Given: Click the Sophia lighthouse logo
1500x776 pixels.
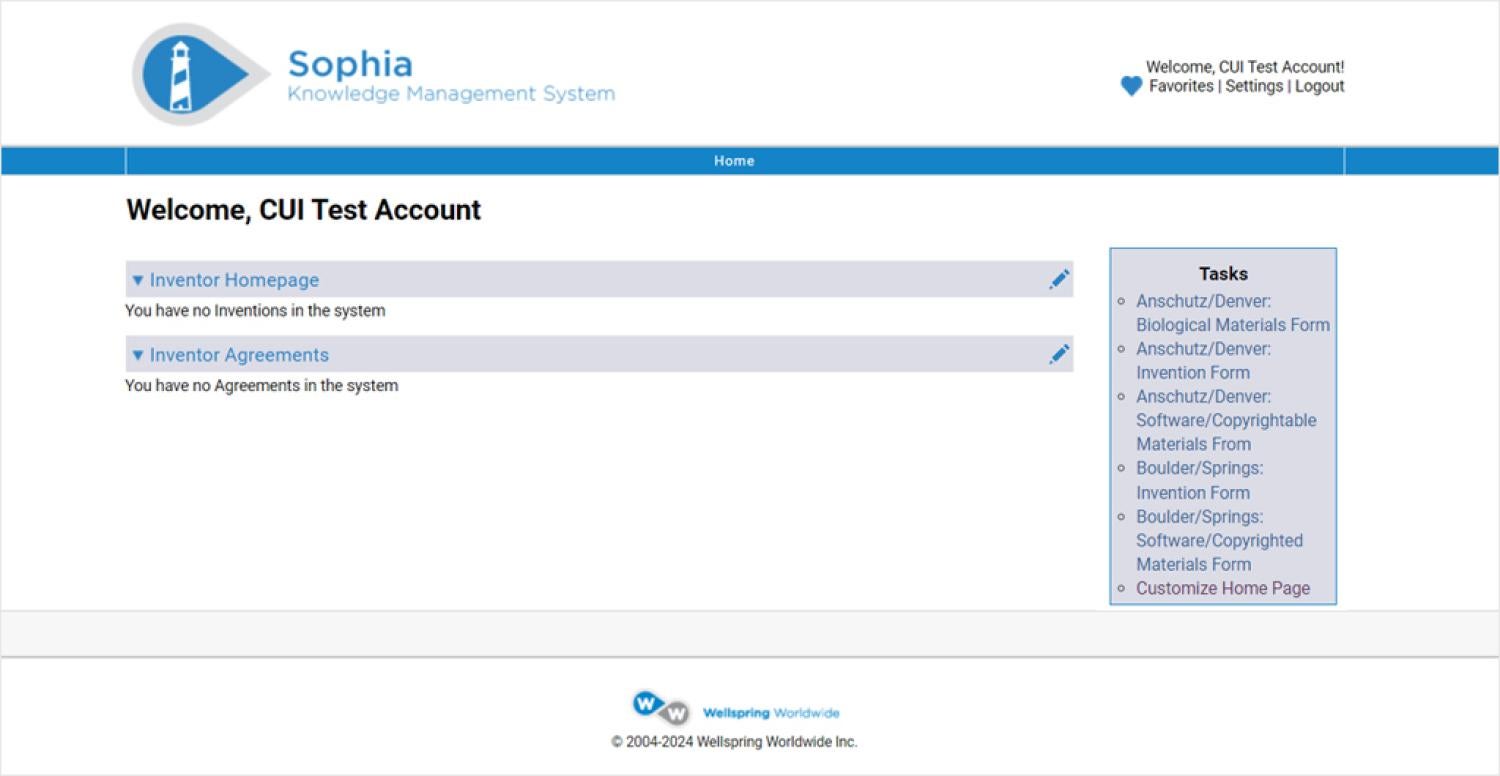Looking at the screenshot, I should coord(200,75).
